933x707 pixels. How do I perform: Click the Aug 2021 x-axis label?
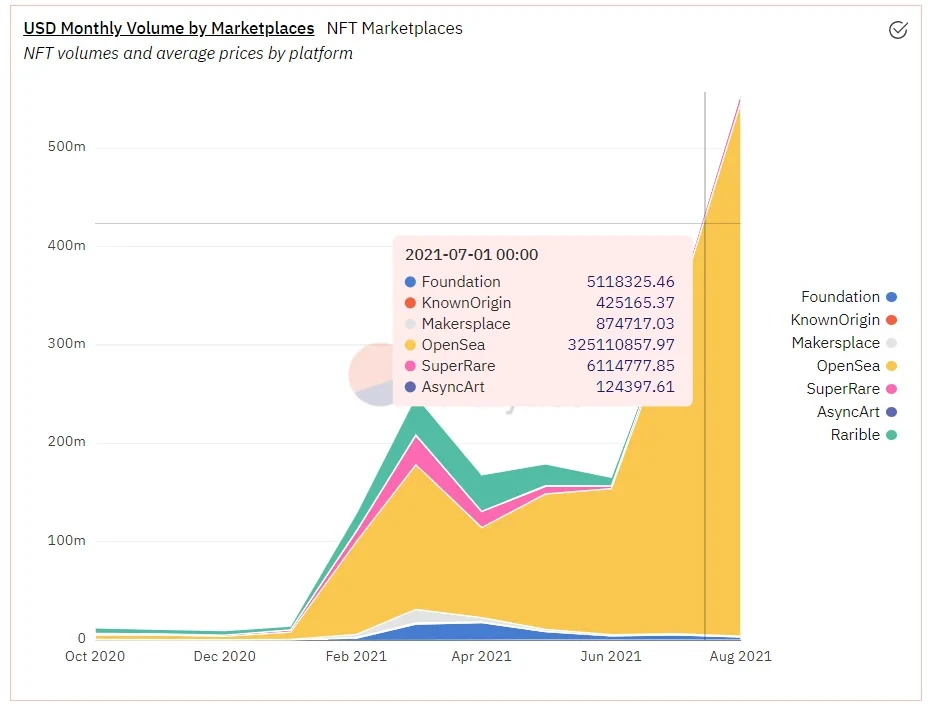[x=739, y=657]
